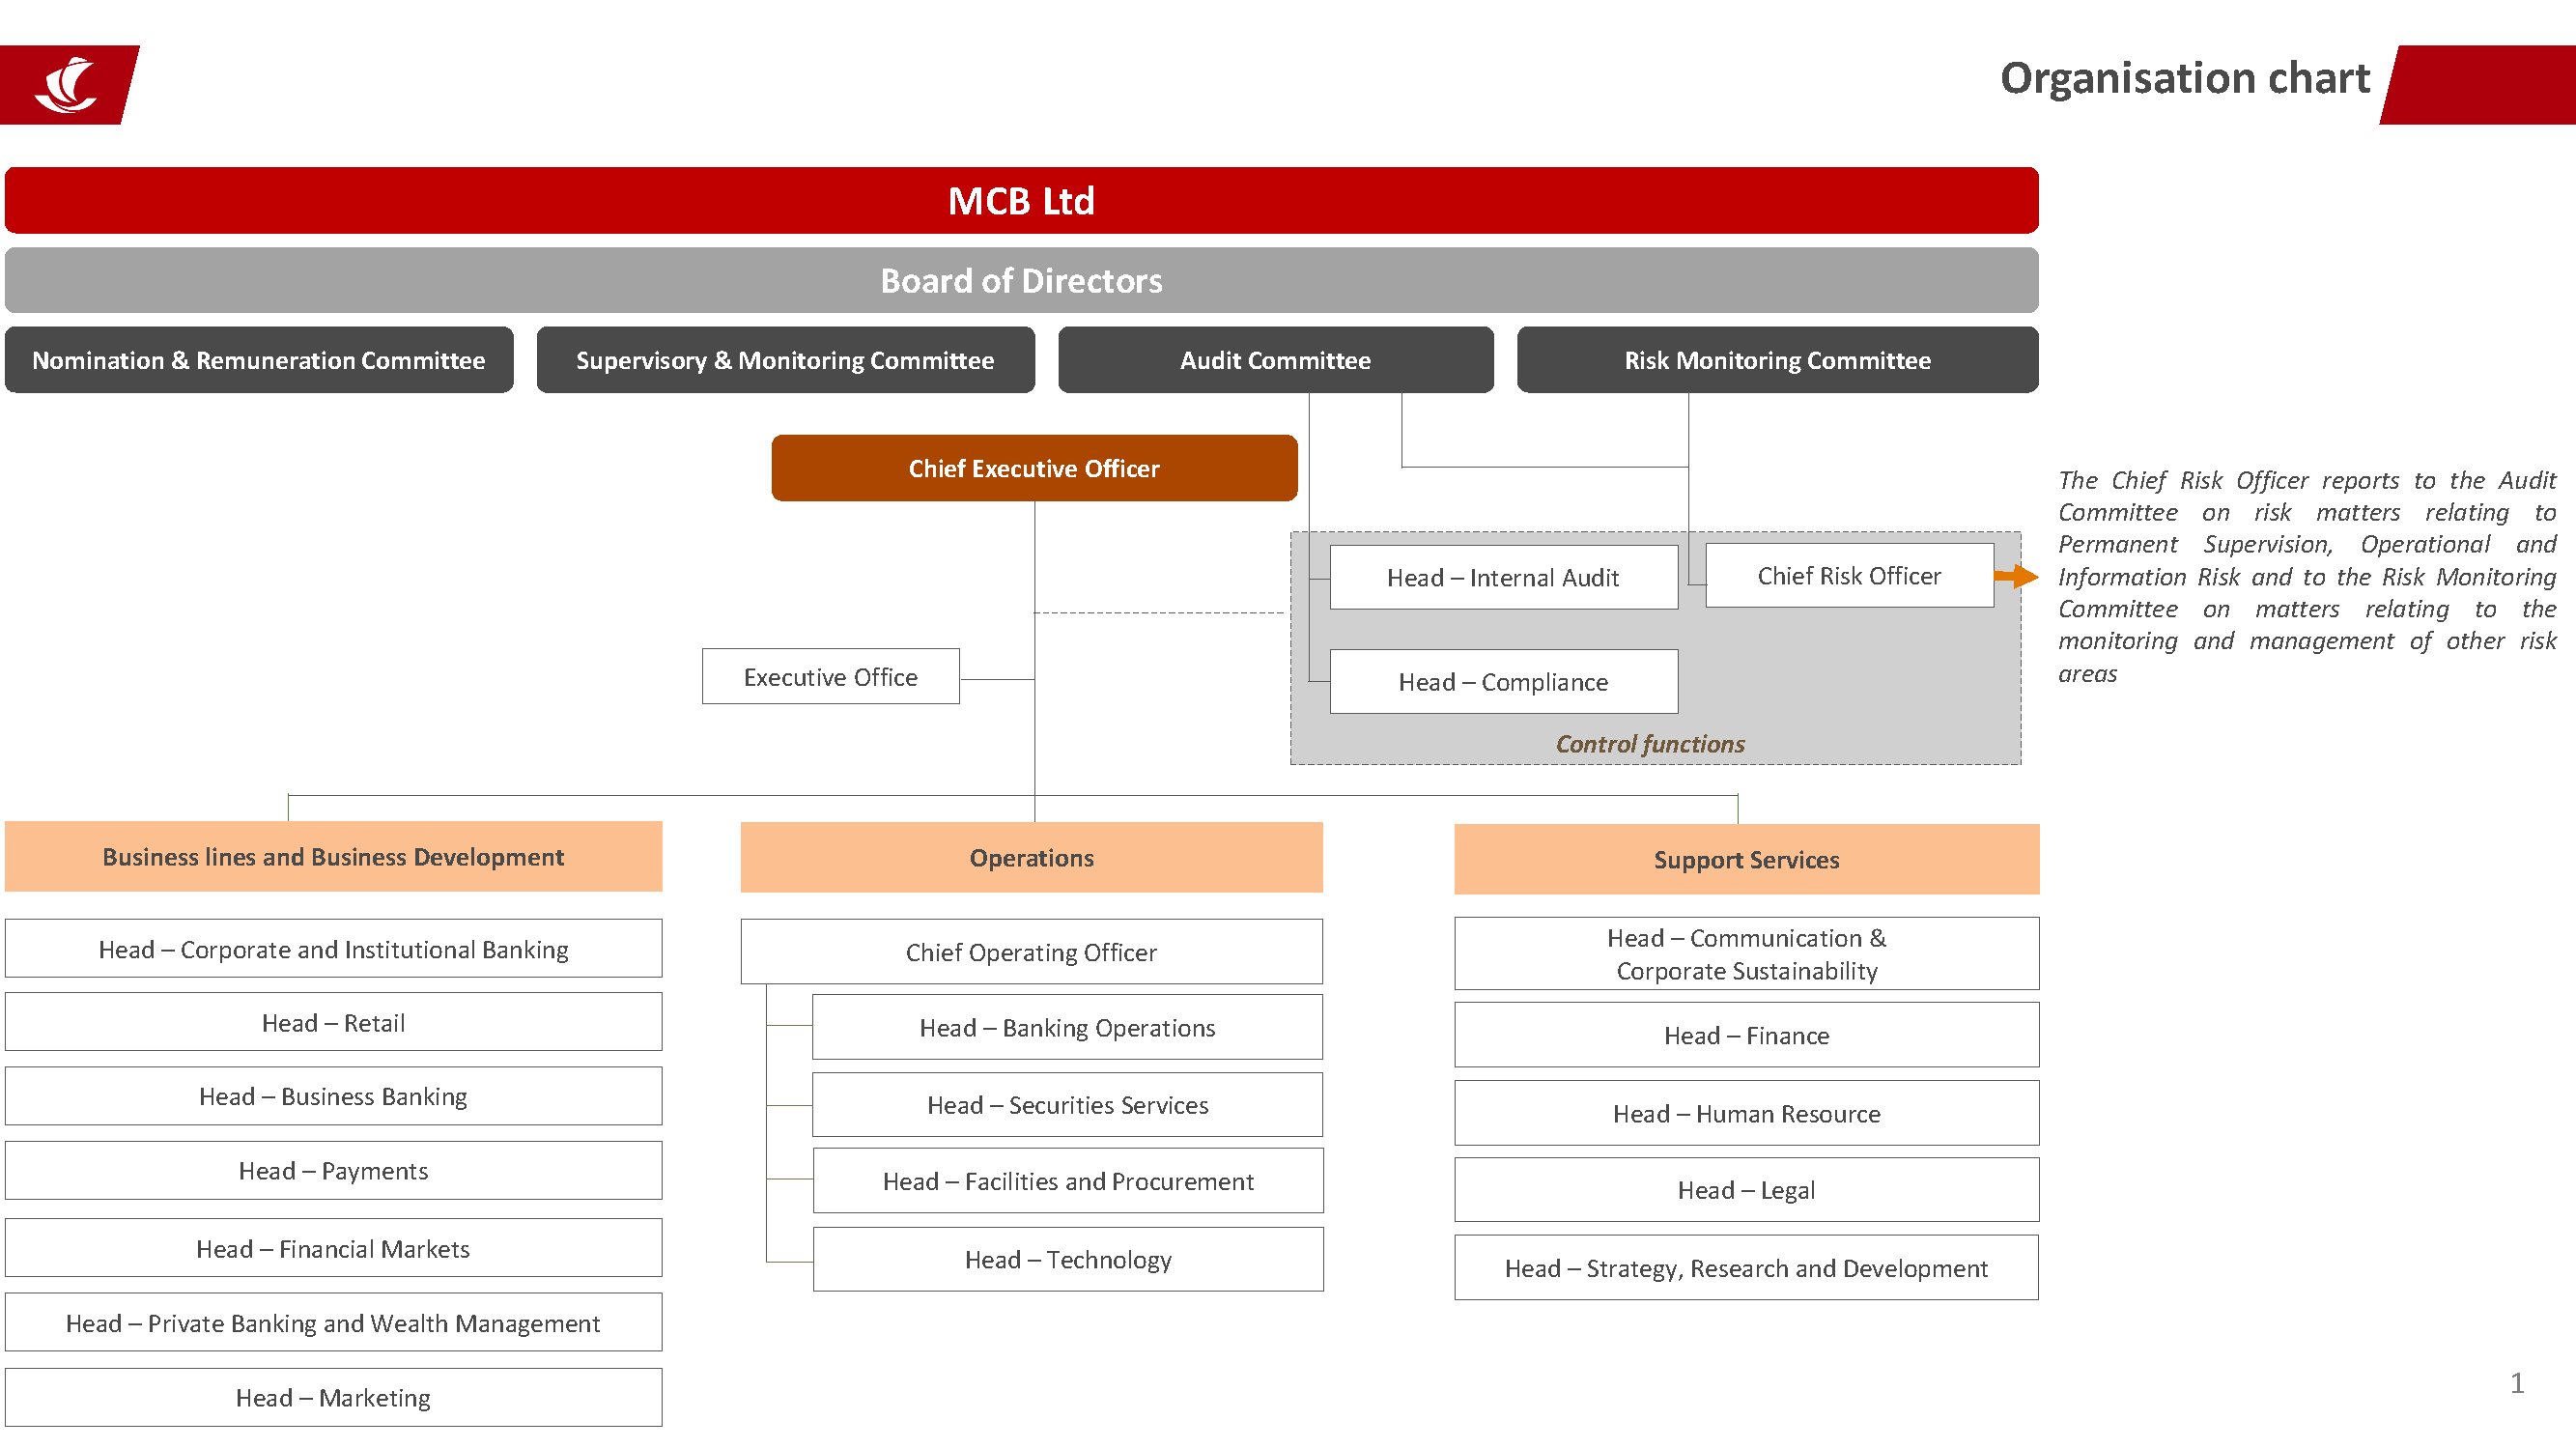
Task: Click 'Head – Private Banking and Wealth Management'
Action: point(333,1323)
